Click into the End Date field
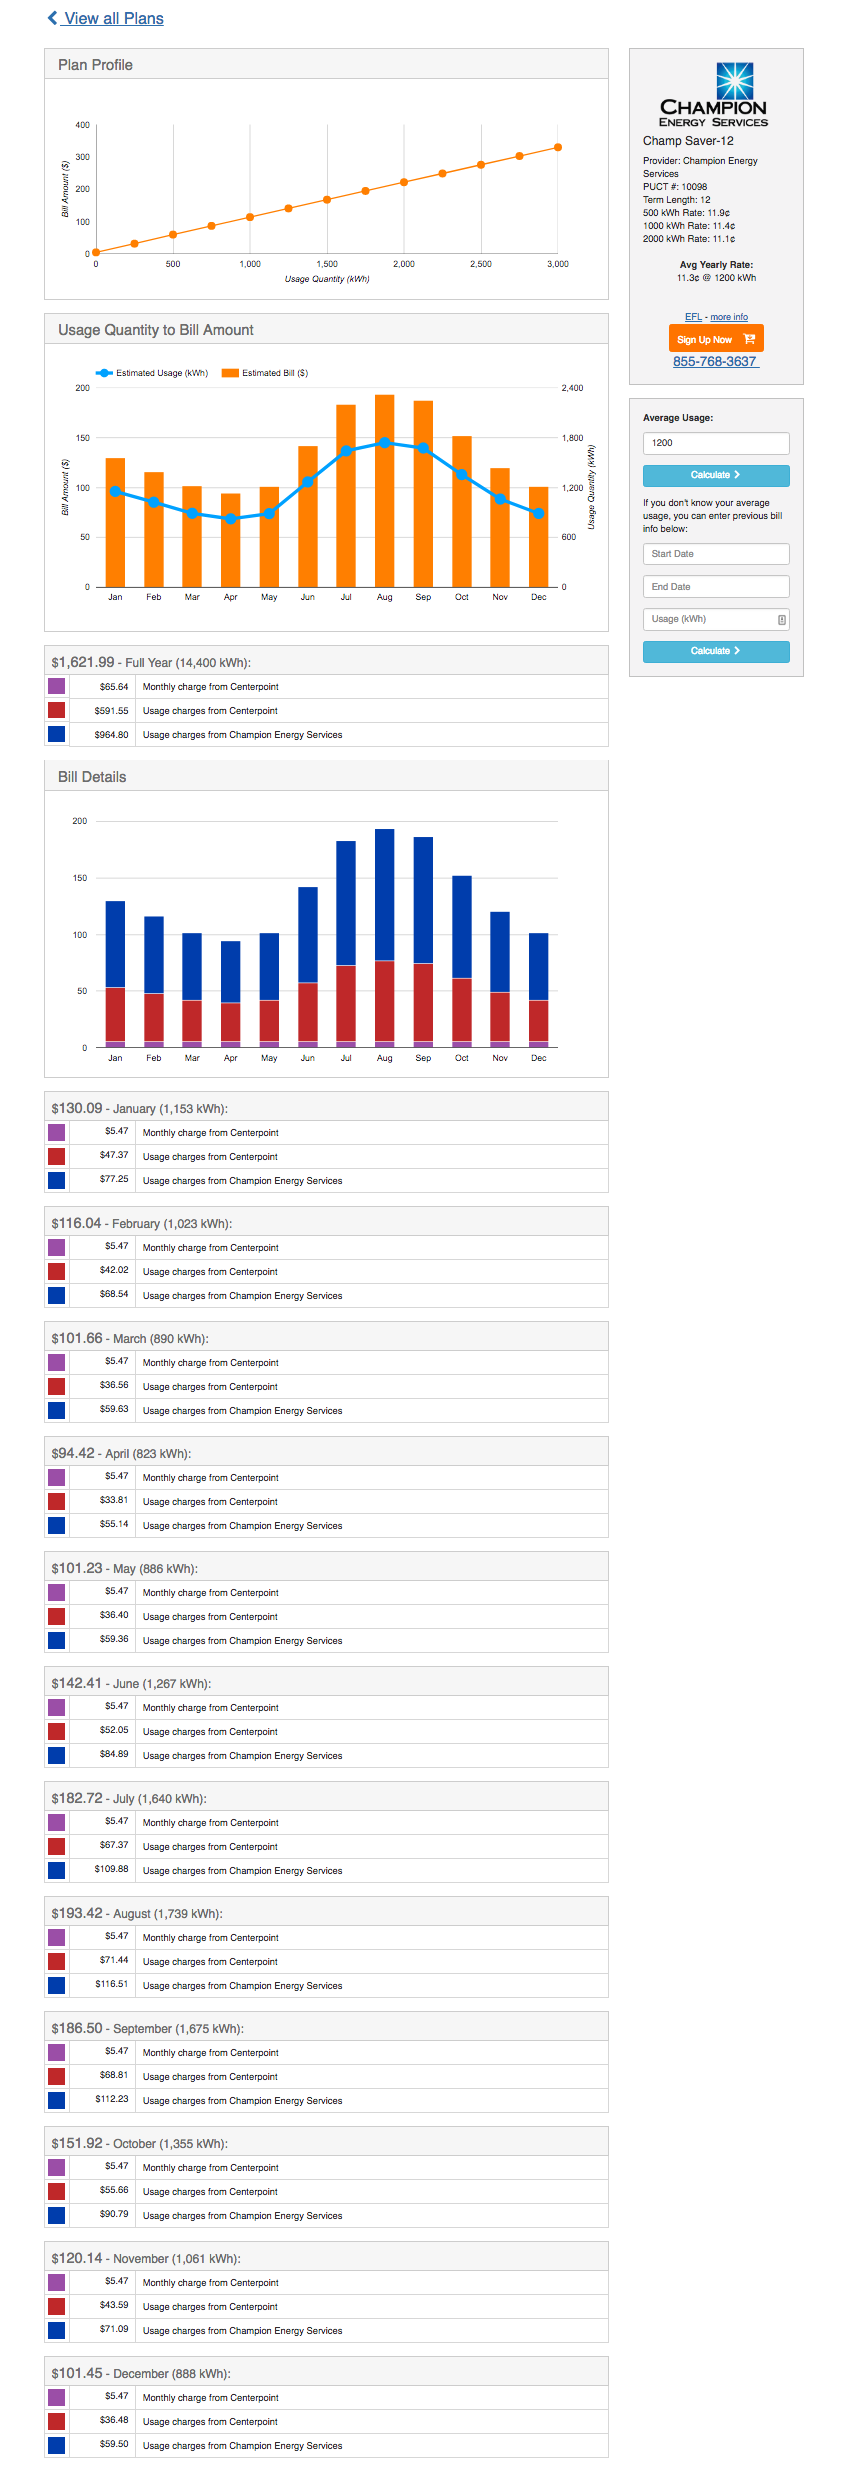862x2477 pixels. pos(715,587)
